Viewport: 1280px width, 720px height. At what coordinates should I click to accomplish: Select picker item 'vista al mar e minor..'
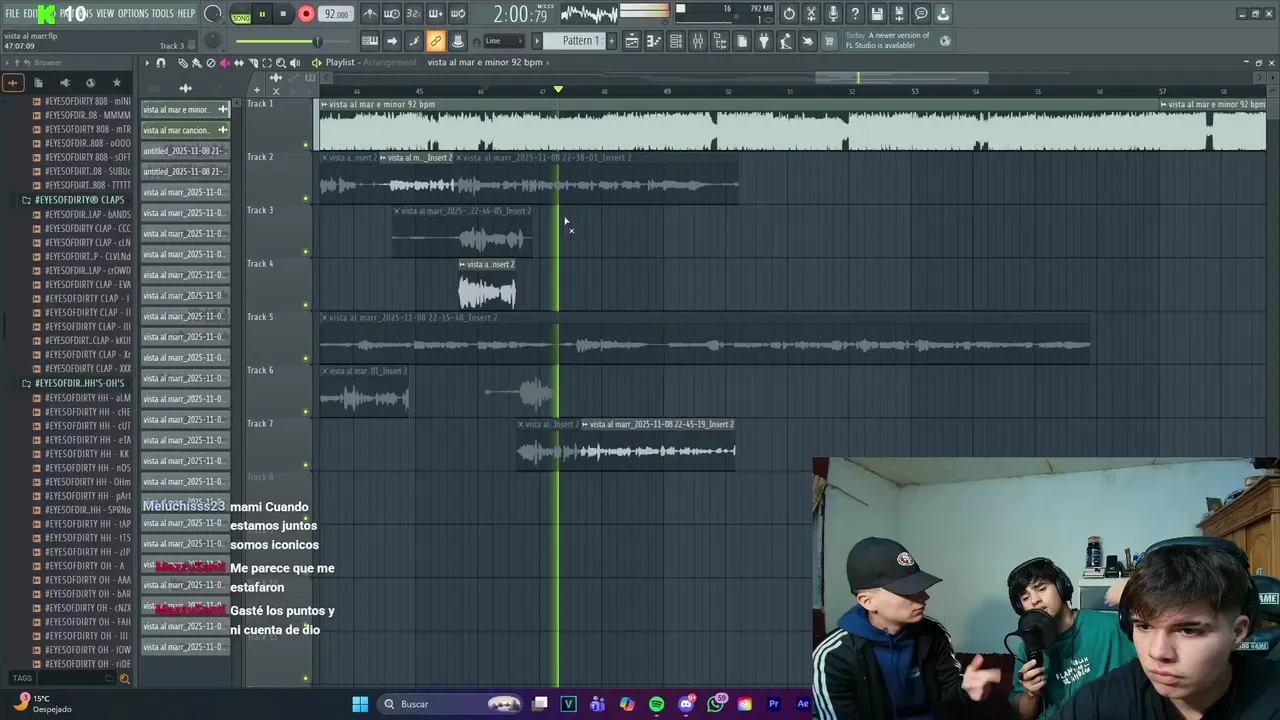pos(185,109)
